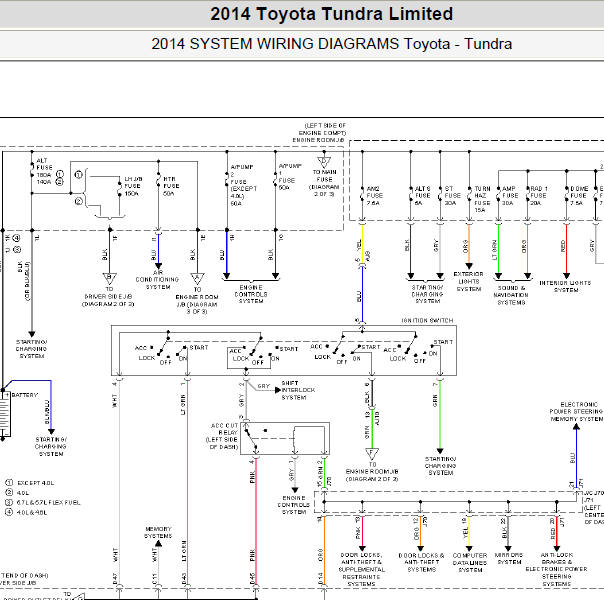Click the MEMORY SYSTEMS label

(158, 532)
